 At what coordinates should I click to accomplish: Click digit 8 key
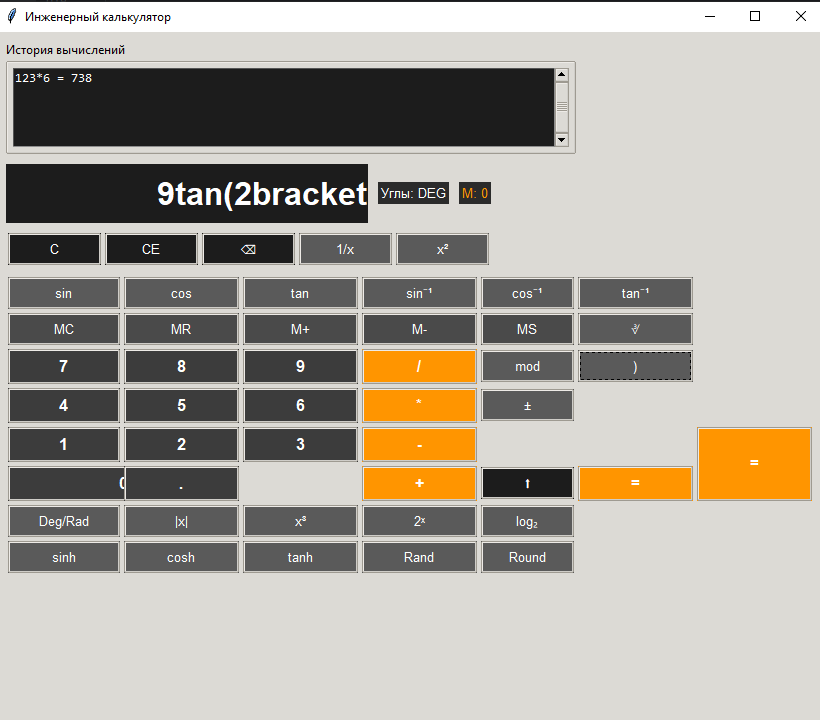tap(181, 367)
